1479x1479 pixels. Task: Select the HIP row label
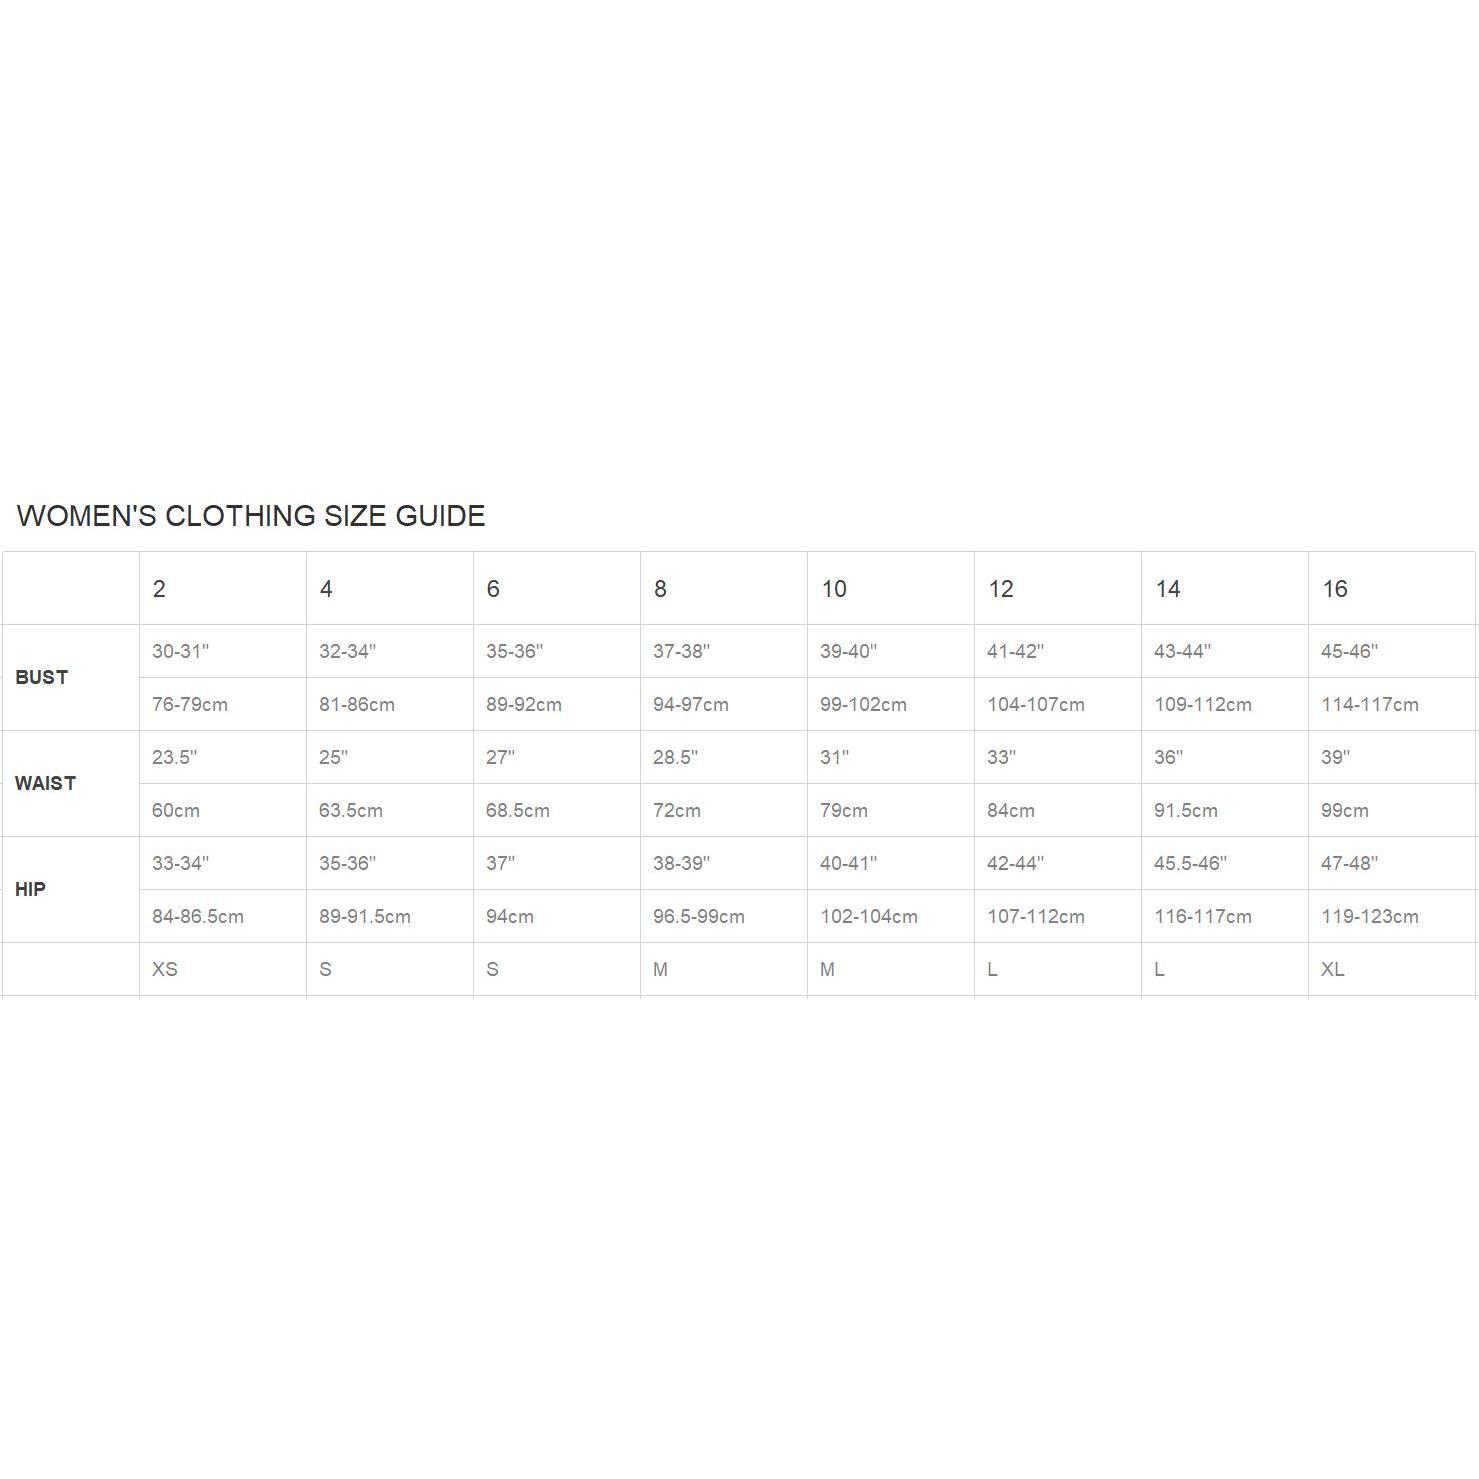tap(30, 889)
